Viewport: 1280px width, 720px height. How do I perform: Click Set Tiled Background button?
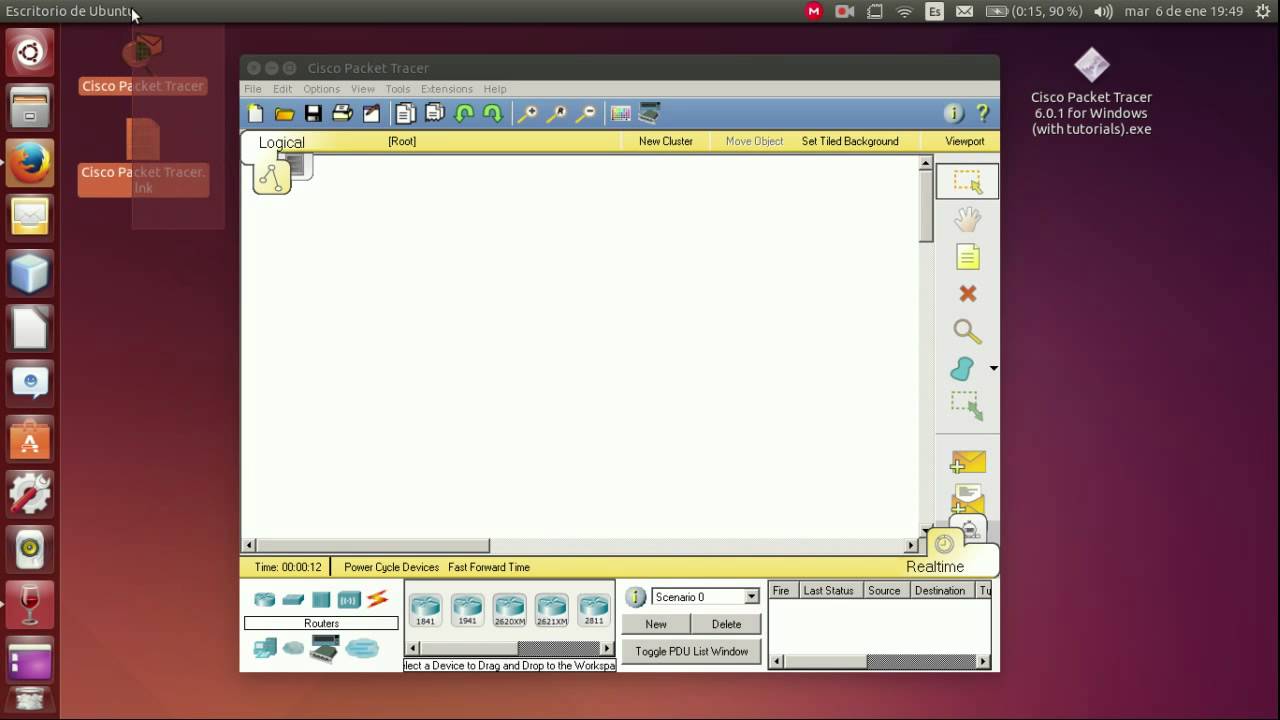(x=850, y=141)
